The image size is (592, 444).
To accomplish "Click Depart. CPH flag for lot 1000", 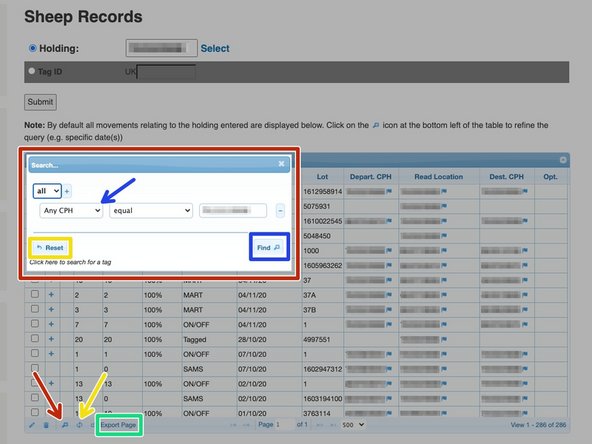I will pyautogui.click(x=389, y=250).
